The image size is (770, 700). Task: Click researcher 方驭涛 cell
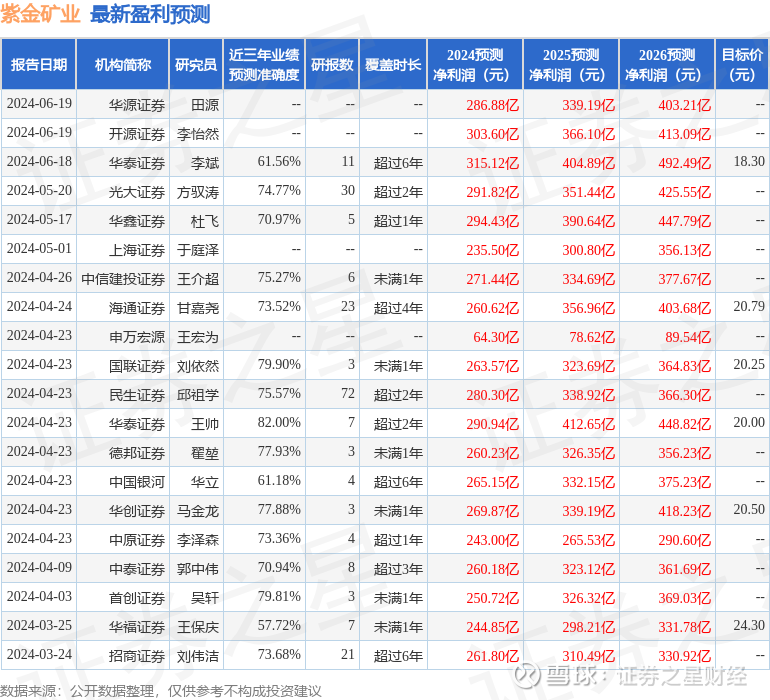coord(198,192)
